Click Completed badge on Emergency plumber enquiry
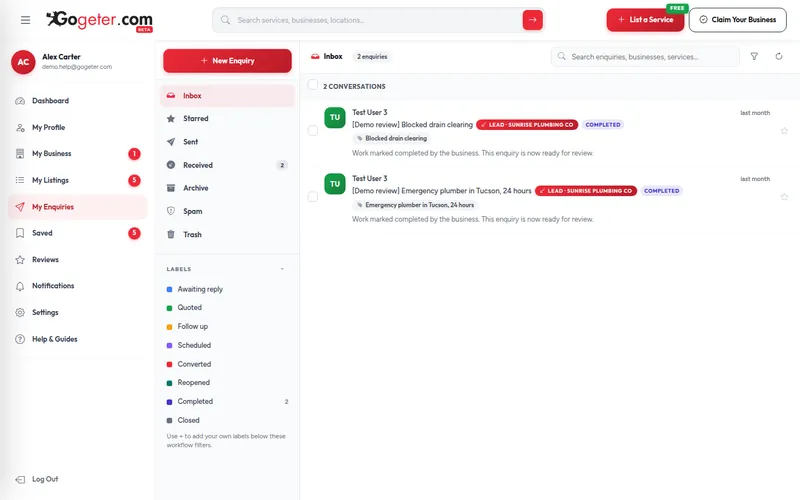The height and width of the screenshot is (500, 800). [662, 191]
